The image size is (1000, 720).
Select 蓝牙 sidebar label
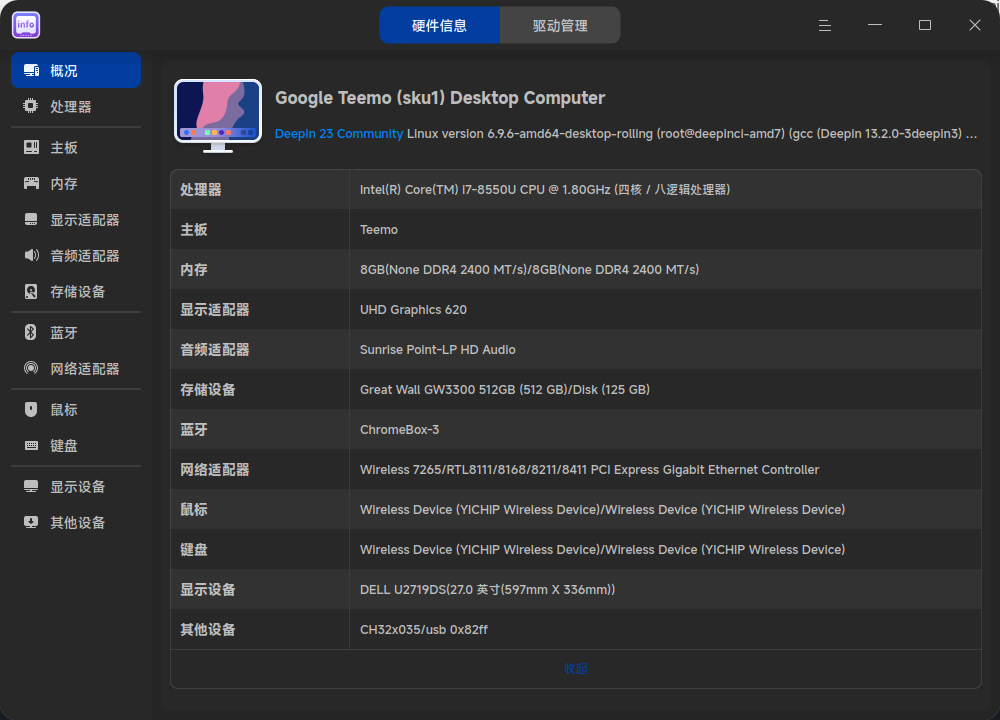pos(64,333)
